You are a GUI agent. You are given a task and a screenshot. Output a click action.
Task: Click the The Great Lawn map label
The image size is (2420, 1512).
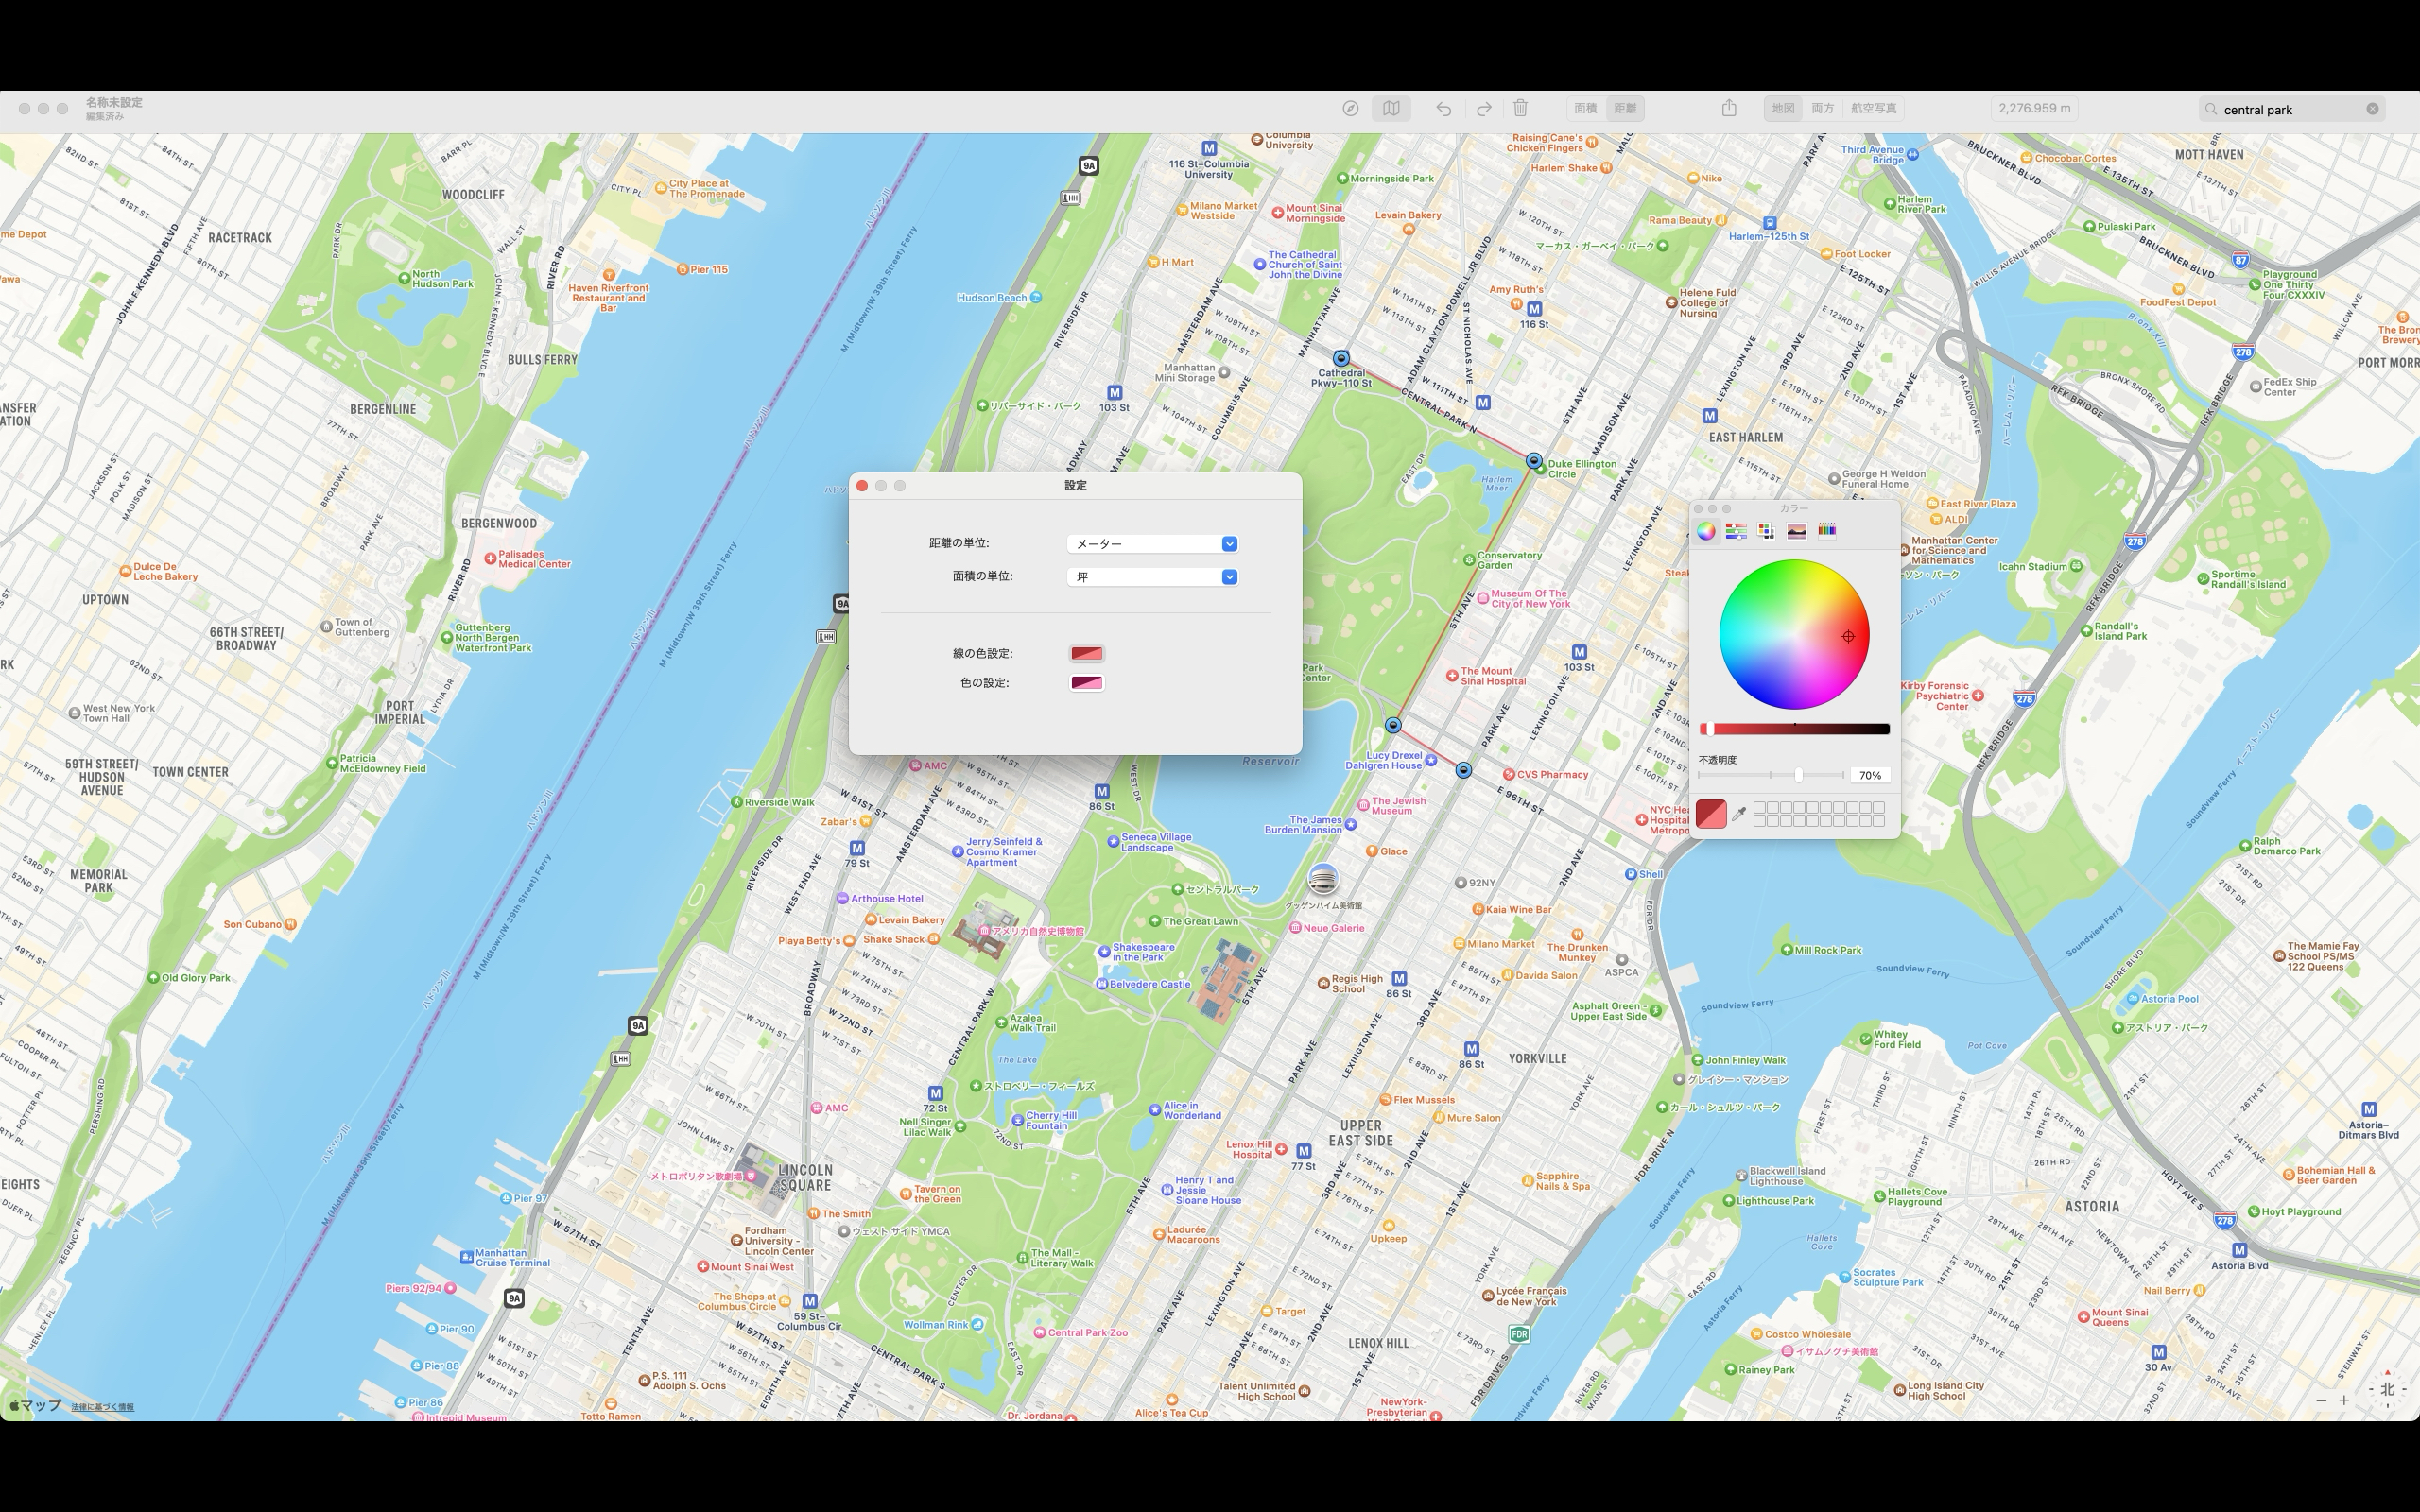(1201, 922)
